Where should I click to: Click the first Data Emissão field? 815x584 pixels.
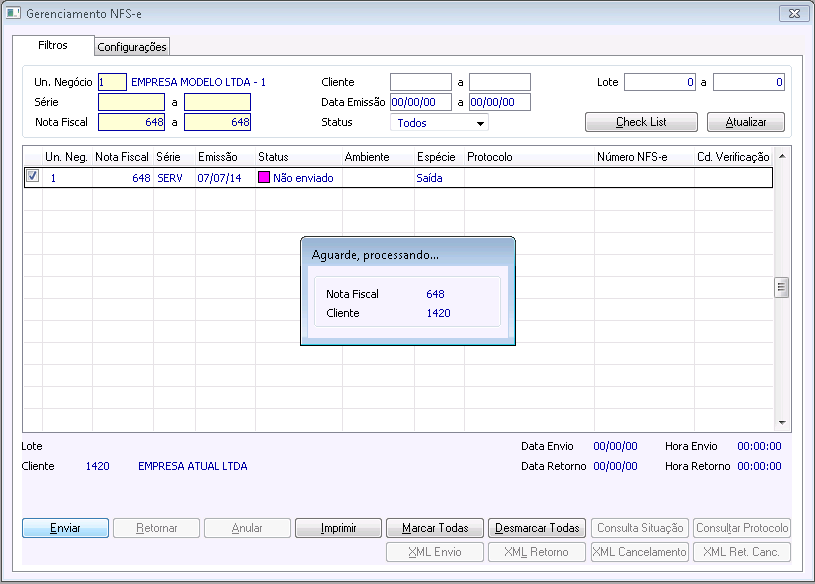pyautogui.click(x=421, y=102)
